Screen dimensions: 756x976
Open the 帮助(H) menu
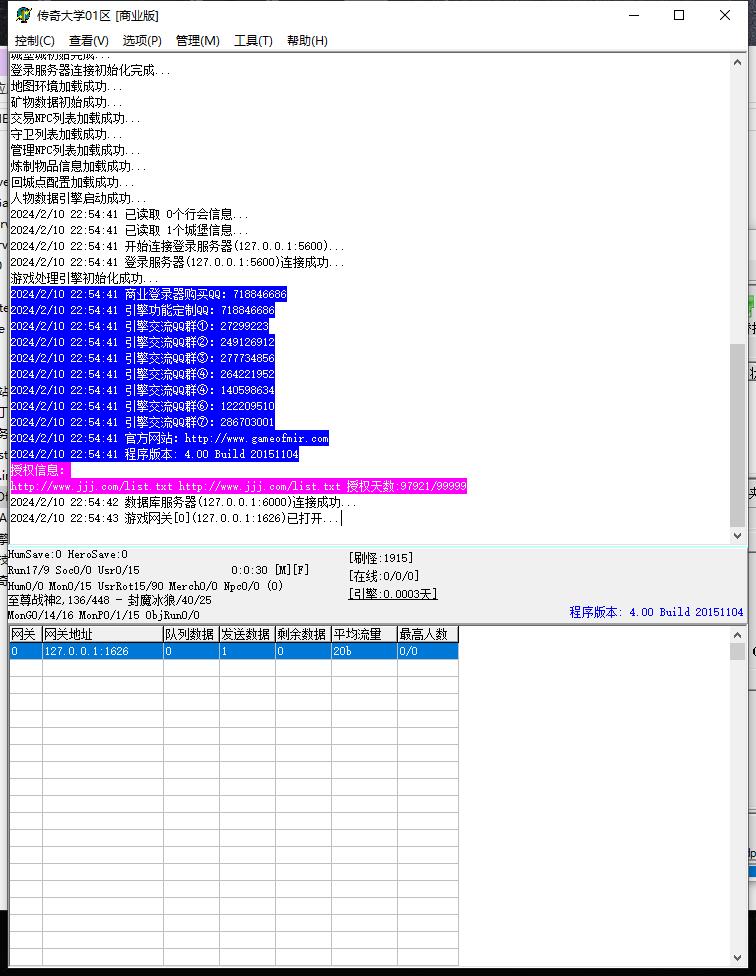(307, 40)
